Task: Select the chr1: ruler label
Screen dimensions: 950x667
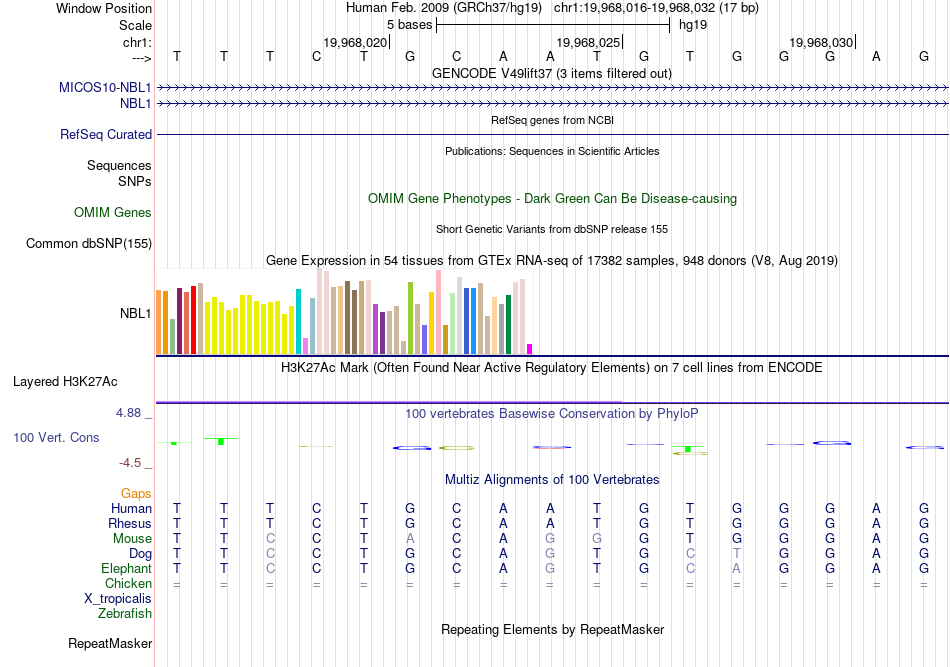Action: (x=138, y=42)
